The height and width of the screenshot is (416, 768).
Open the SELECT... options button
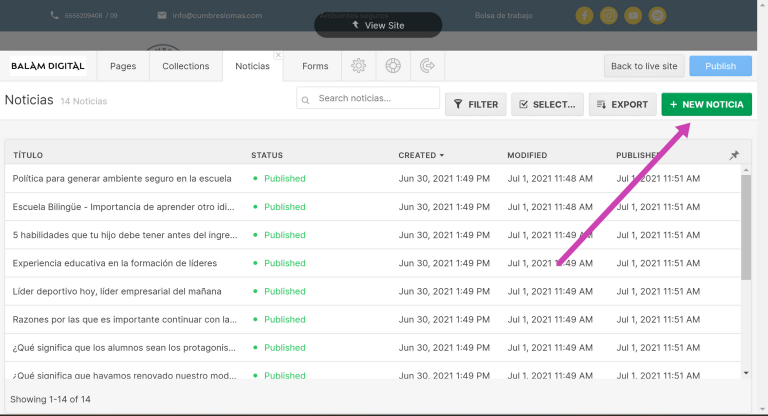click(x=547, y=104)
